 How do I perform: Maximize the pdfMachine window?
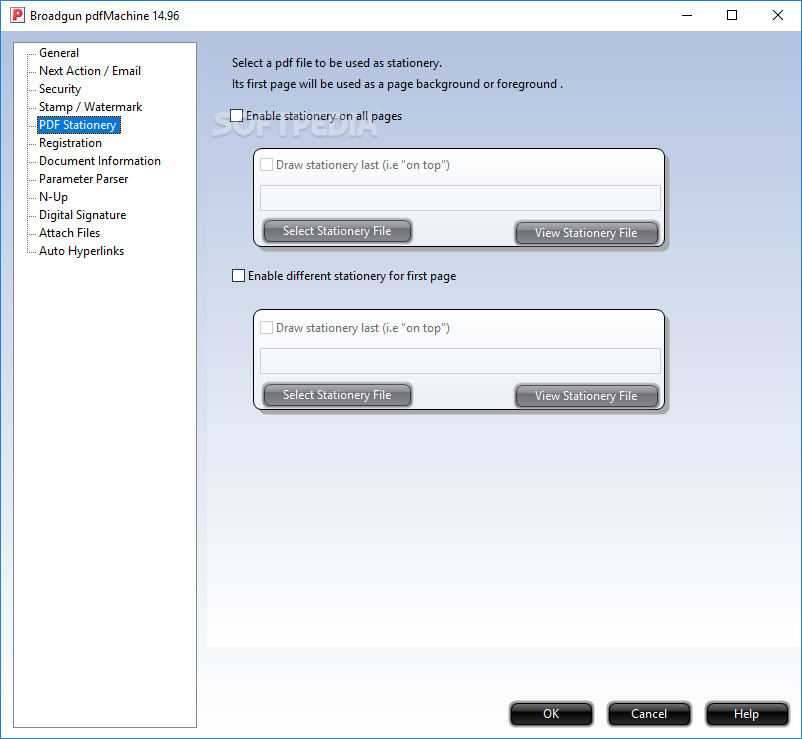732,15
